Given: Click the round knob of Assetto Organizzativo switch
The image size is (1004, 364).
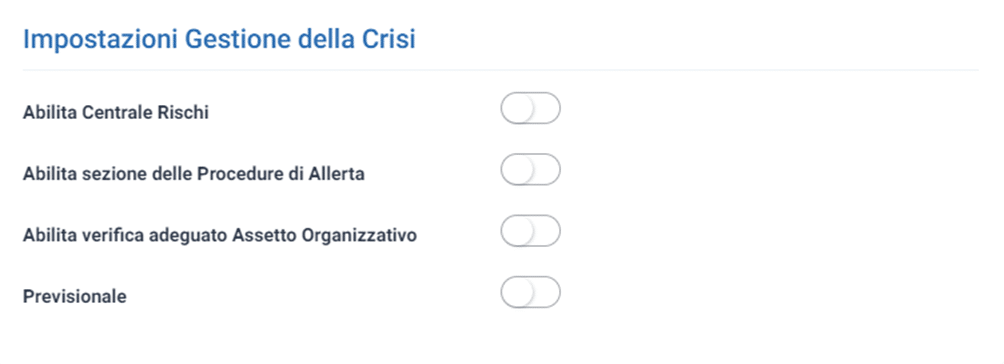Looking at the screenshot, I should click(x=517, y=231).
